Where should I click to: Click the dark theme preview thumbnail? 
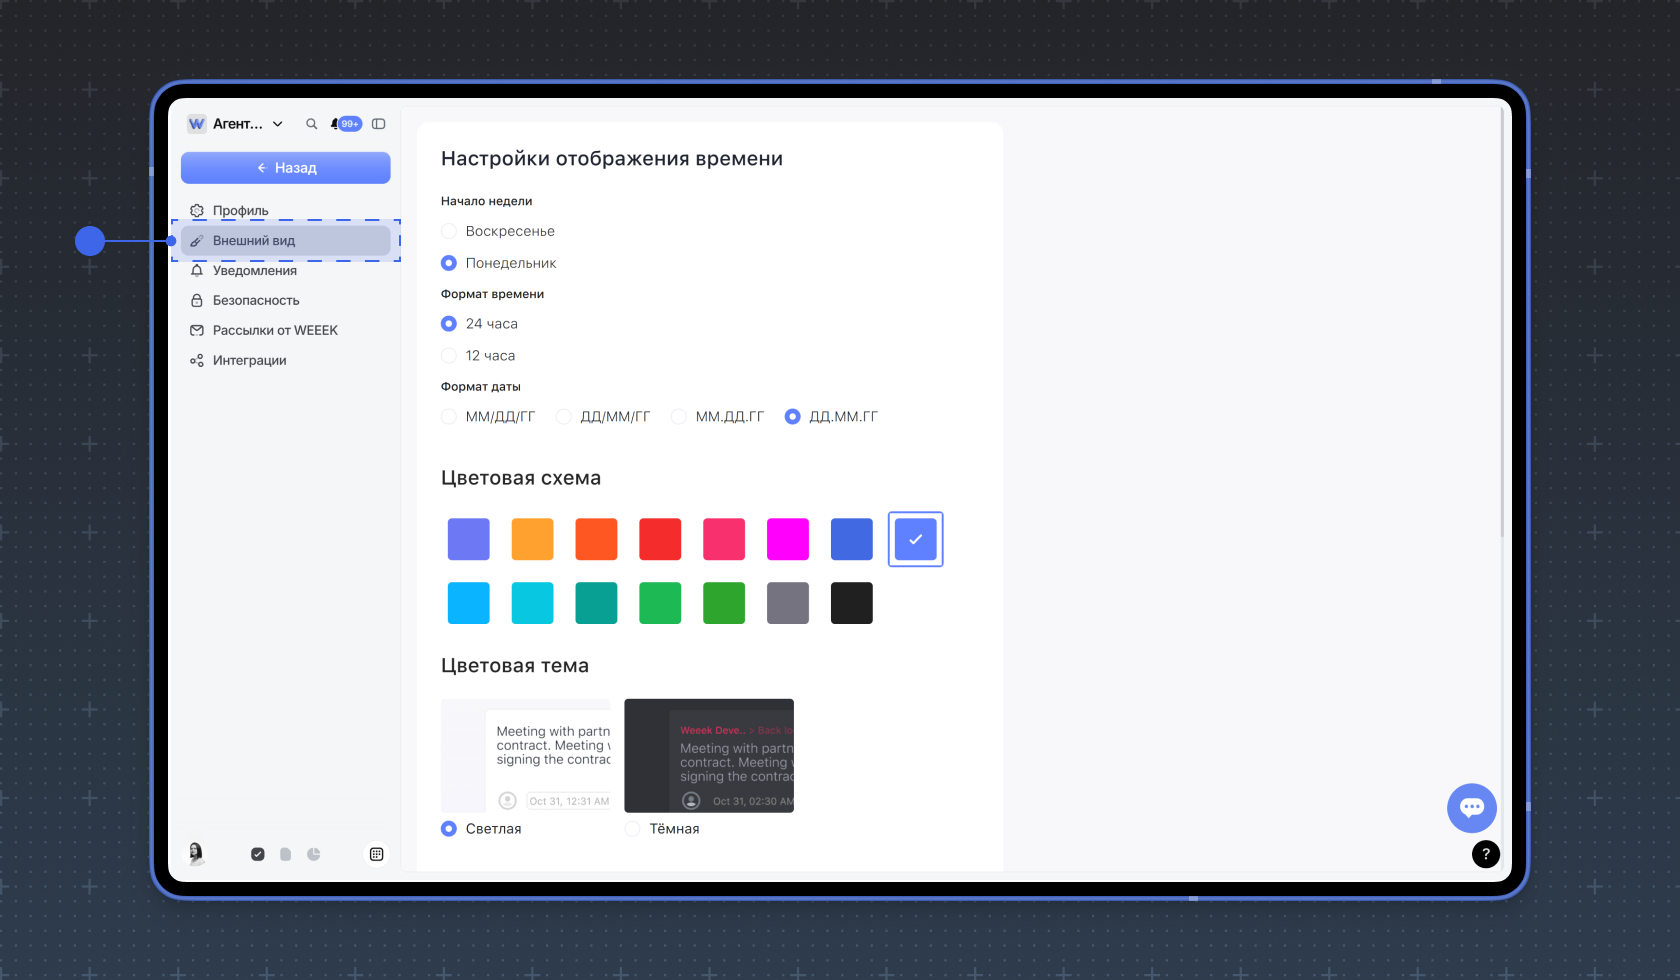point(709,756)
